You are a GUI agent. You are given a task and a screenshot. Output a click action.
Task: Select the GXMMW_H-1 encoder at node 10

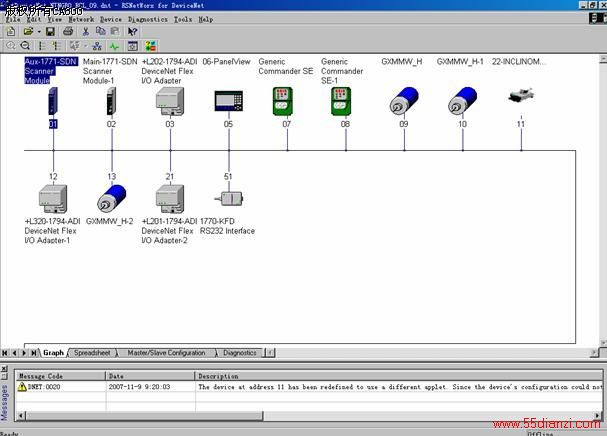462,101
